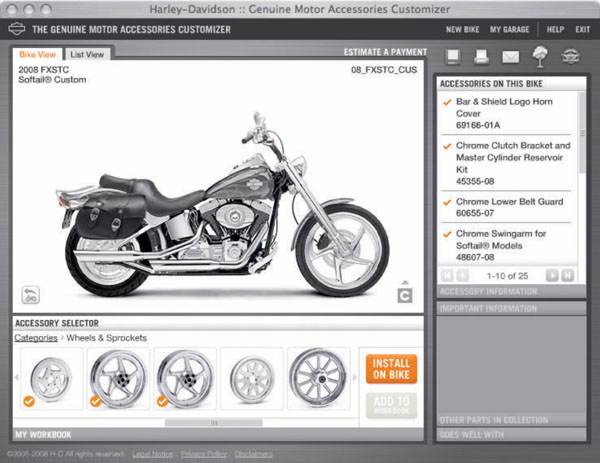Click the tree icon in toolbar

(x=540, y=56)
